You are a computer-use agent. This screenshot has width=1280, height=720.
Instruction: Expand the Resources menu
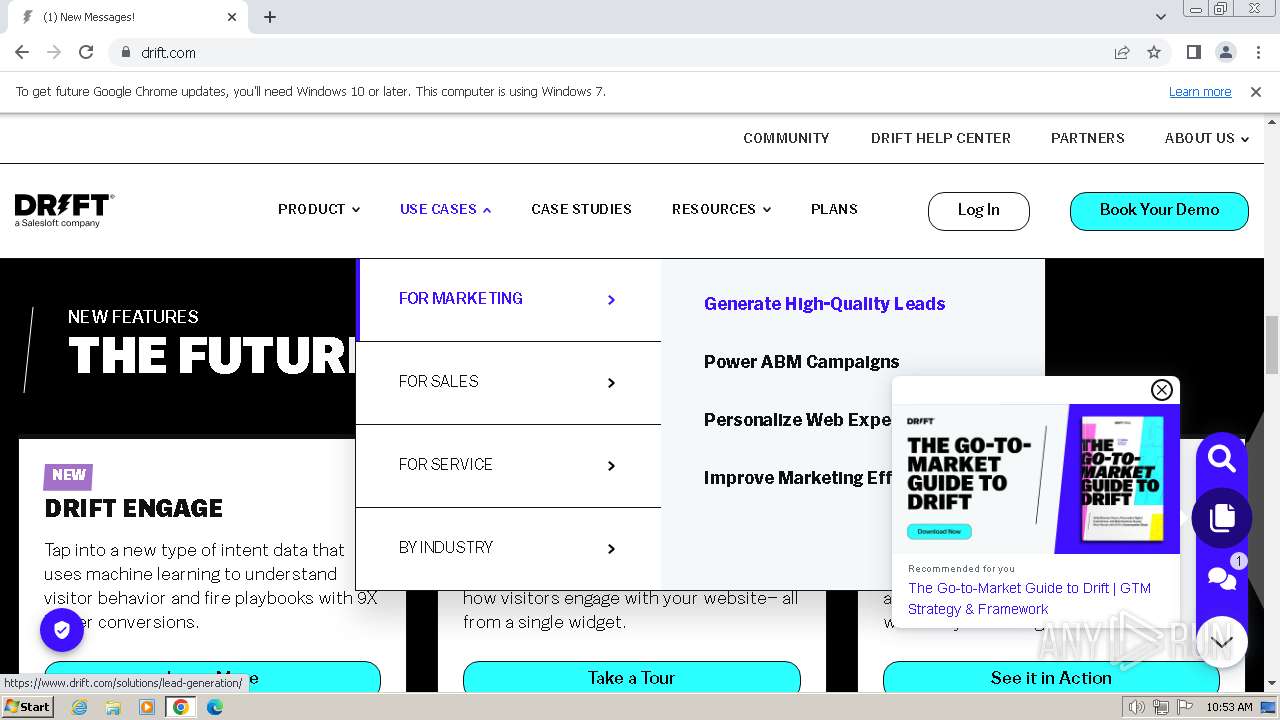(x=721, y=209)
